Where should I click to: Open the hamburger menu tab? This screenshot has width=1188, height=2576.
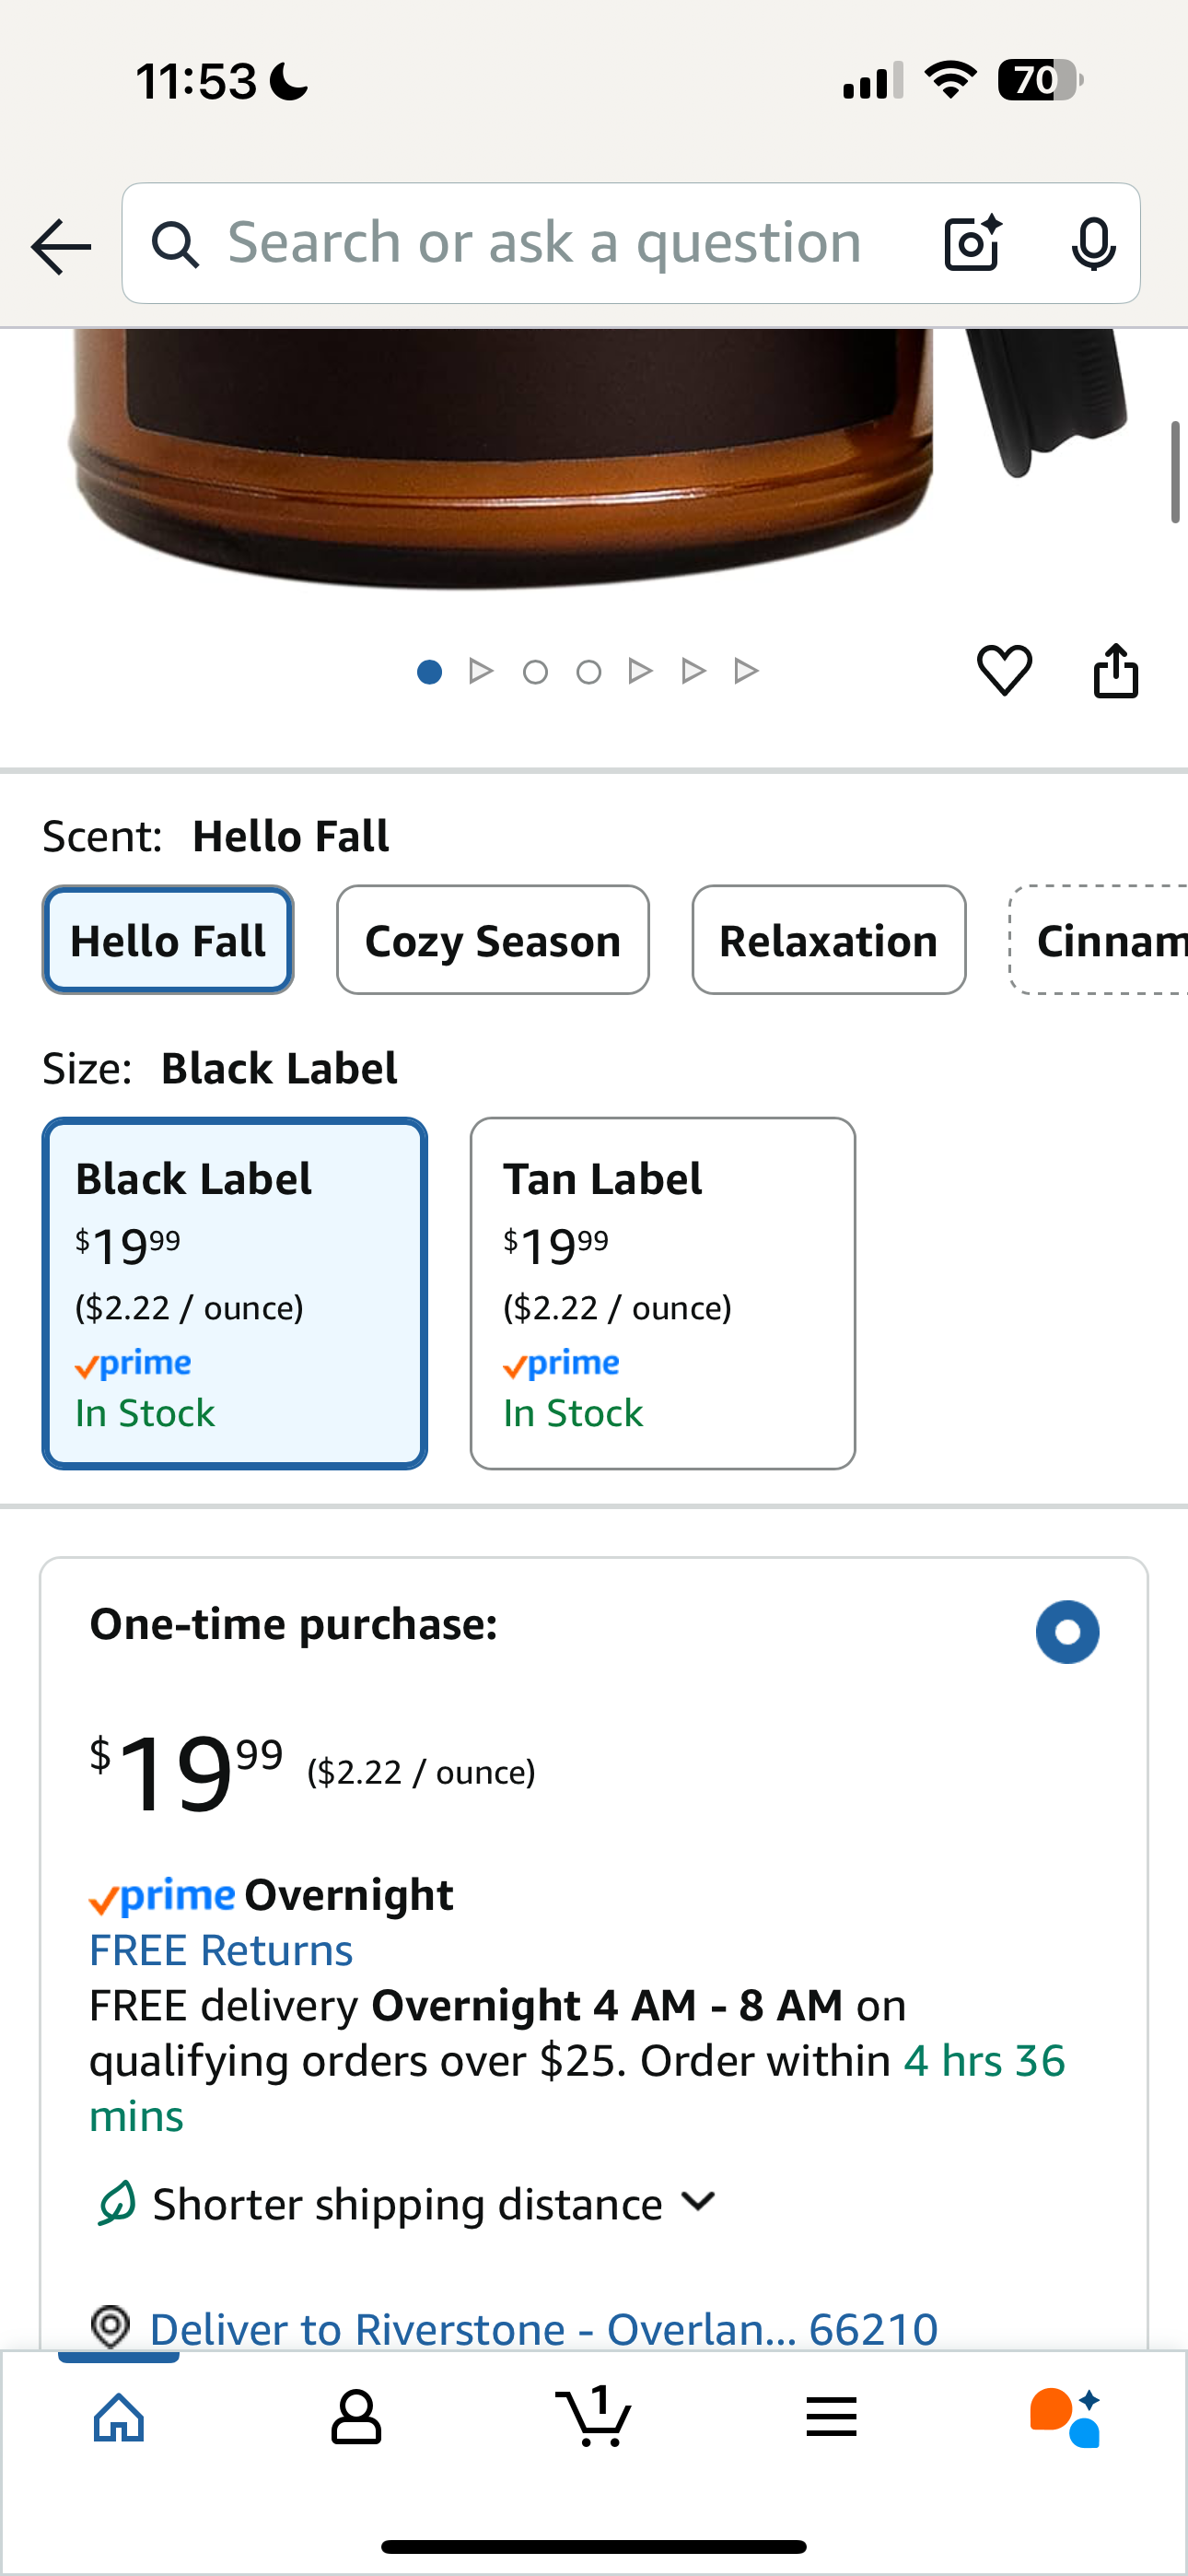point(831,2418)
